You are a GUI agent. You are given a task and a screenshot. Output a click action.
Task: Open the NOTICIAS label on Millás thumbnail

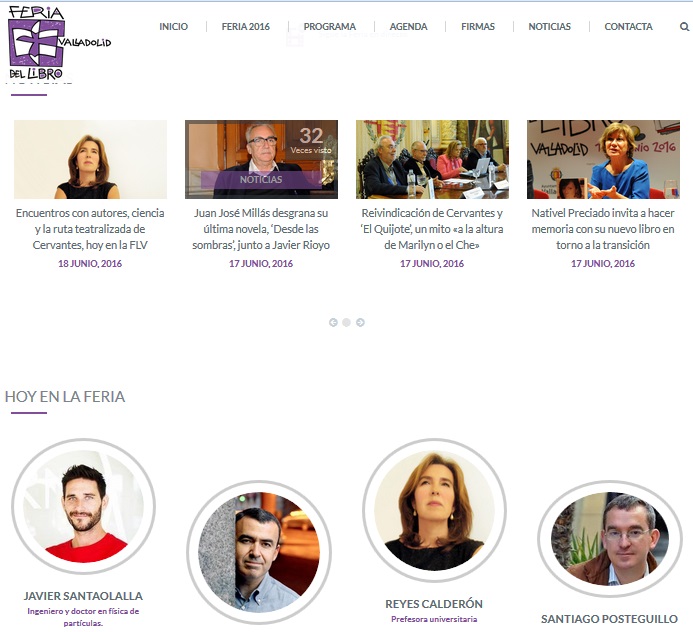point(261,179)
